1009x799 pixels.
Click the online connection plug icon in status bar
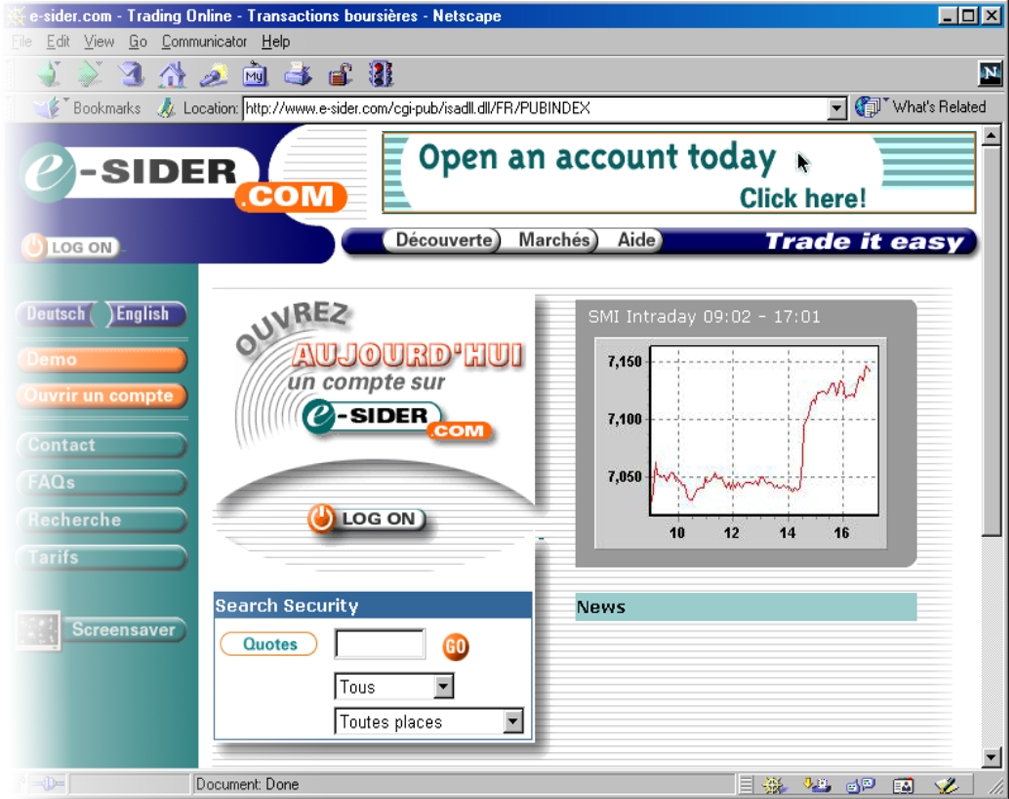point(50,784)
